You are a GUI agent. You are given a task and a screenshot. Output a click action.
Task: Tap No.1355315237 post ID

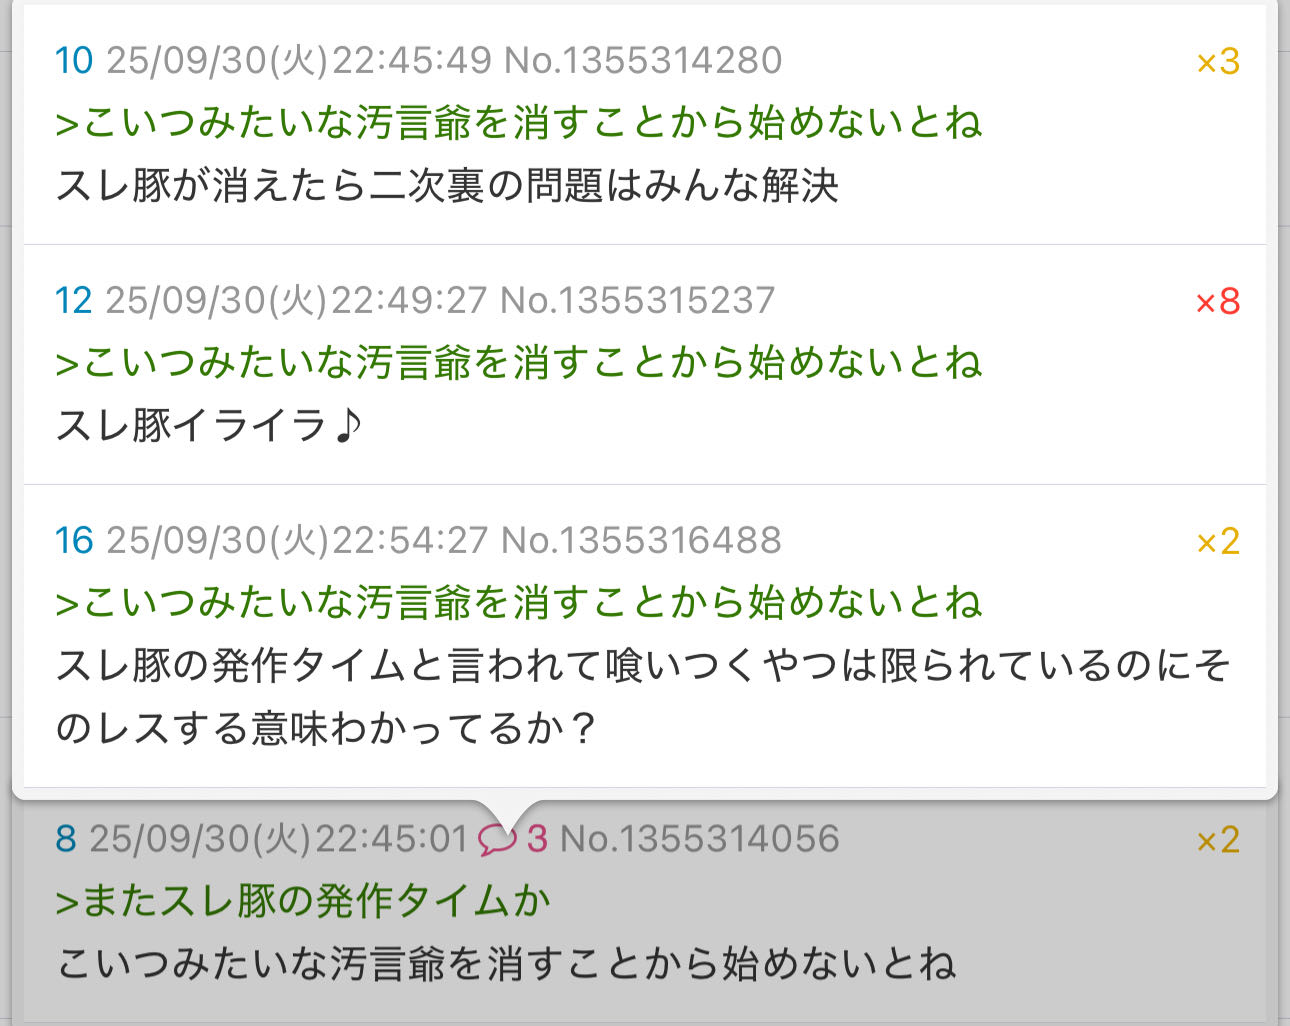[637, 300]
